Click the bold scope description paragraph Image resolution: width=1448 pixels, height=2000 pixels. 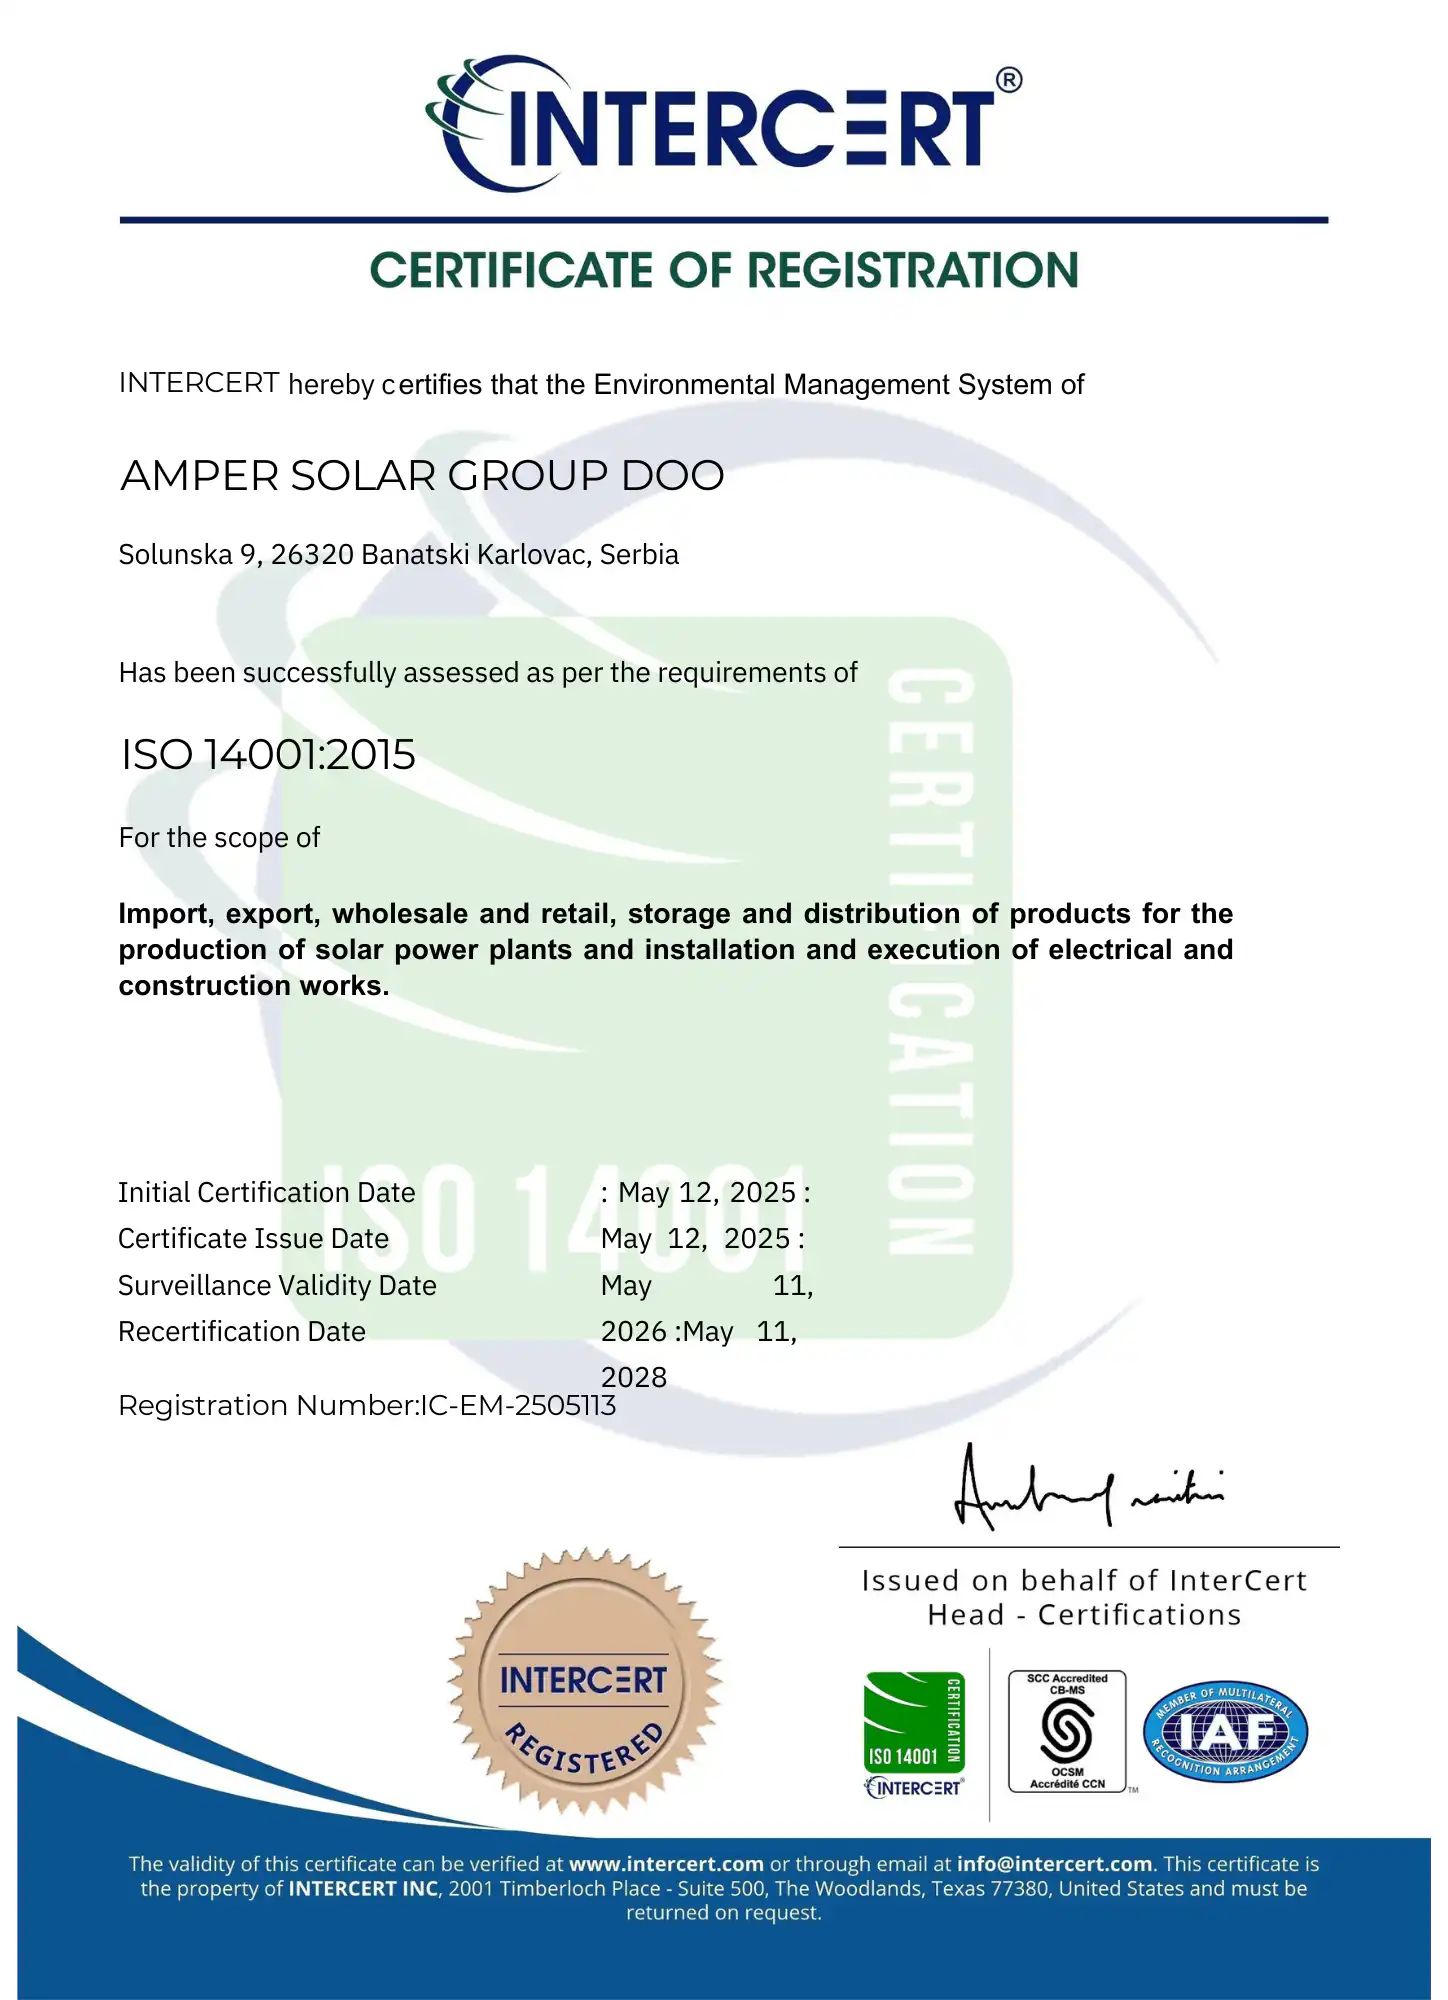[x=675, y=950]
